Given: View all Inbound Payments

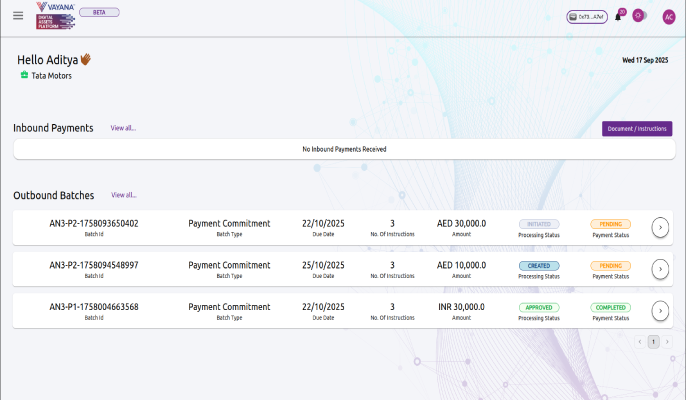Looking at the screenshot, I should tap(123, 129).
